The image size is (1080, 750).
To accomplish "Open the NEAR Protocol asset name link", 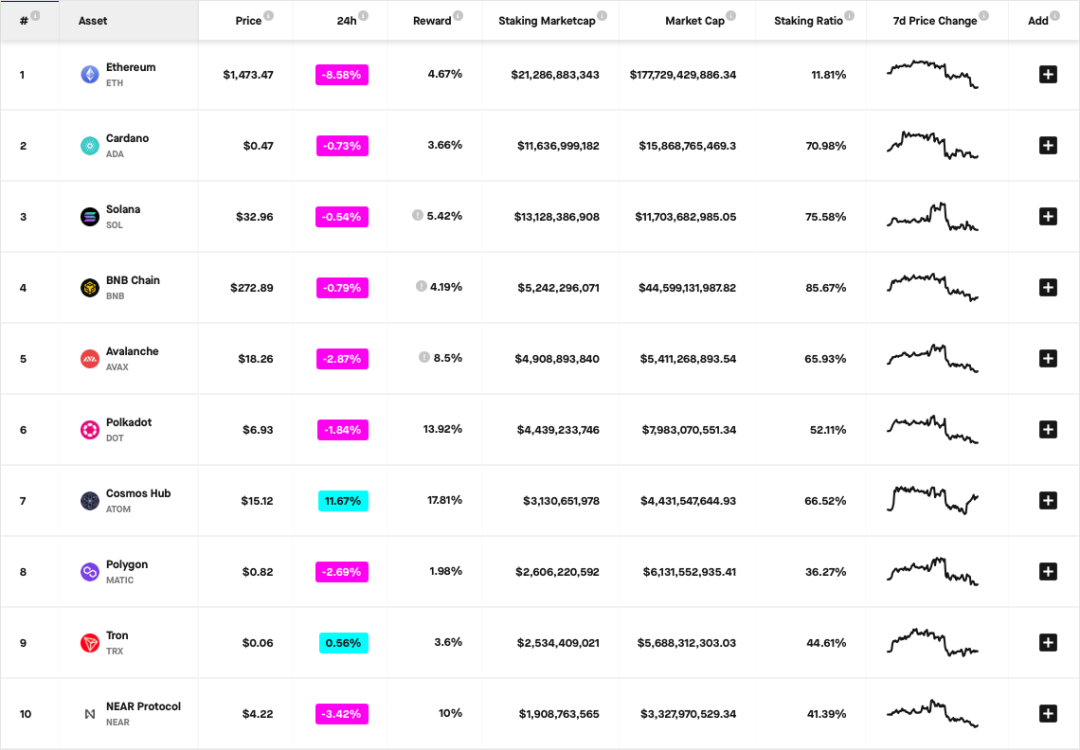I will coord(143,706).
